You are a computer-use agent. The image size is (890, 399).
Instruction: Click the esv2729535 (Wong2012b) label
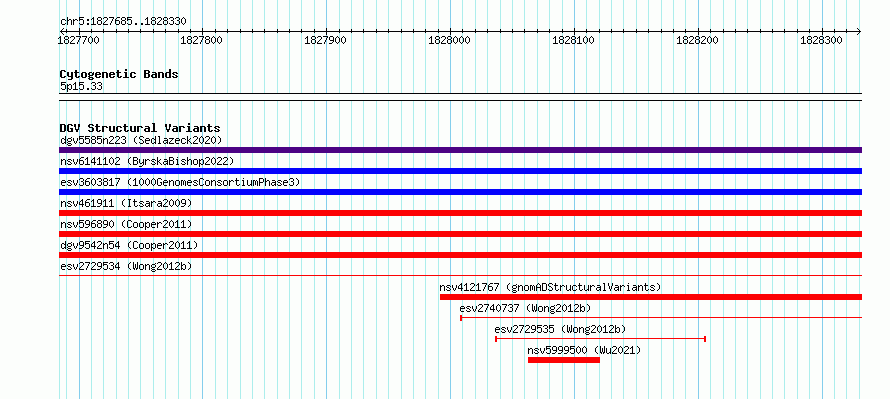click(560, 329)
